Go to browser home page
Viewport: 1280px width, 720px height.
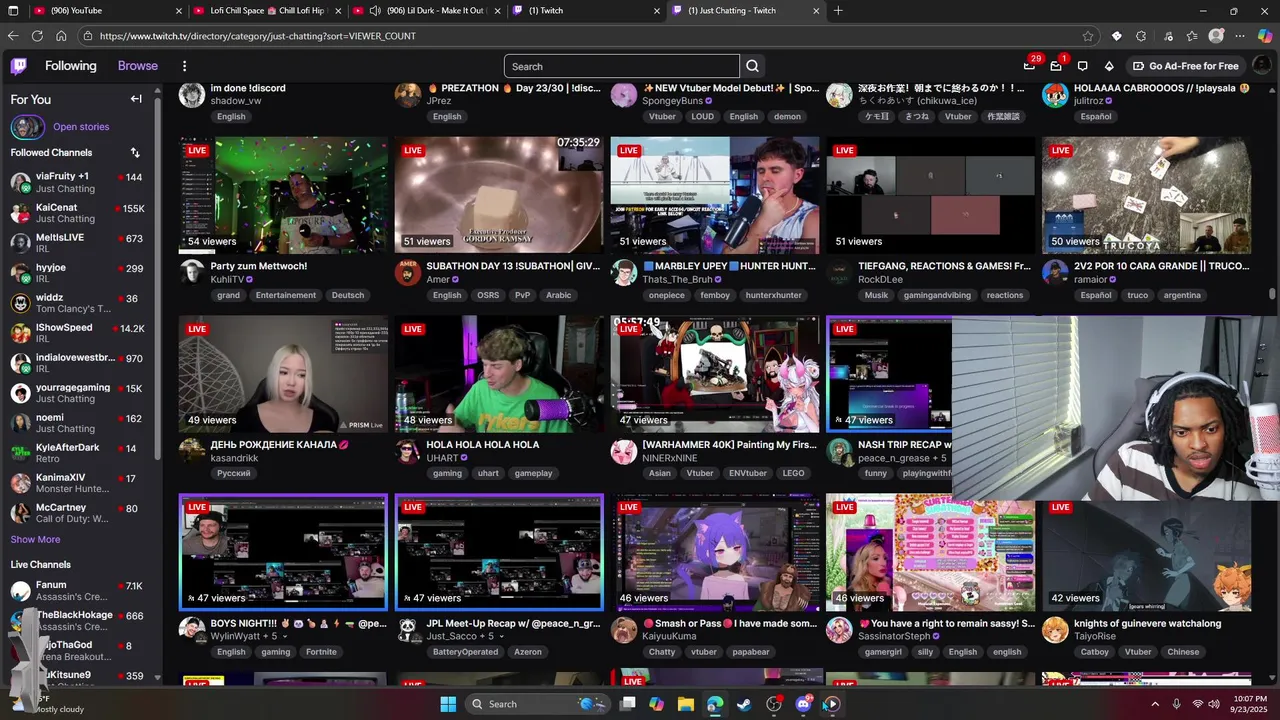[x=61, y=36]
